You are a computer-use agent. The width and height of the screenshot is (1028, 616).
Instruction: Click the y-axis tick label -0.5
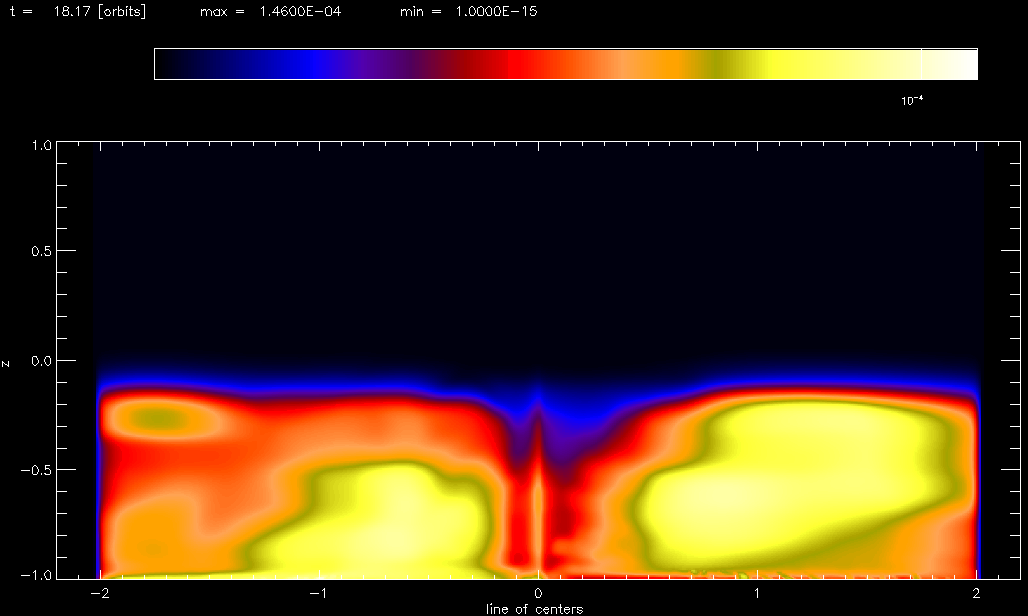[35, 469]
